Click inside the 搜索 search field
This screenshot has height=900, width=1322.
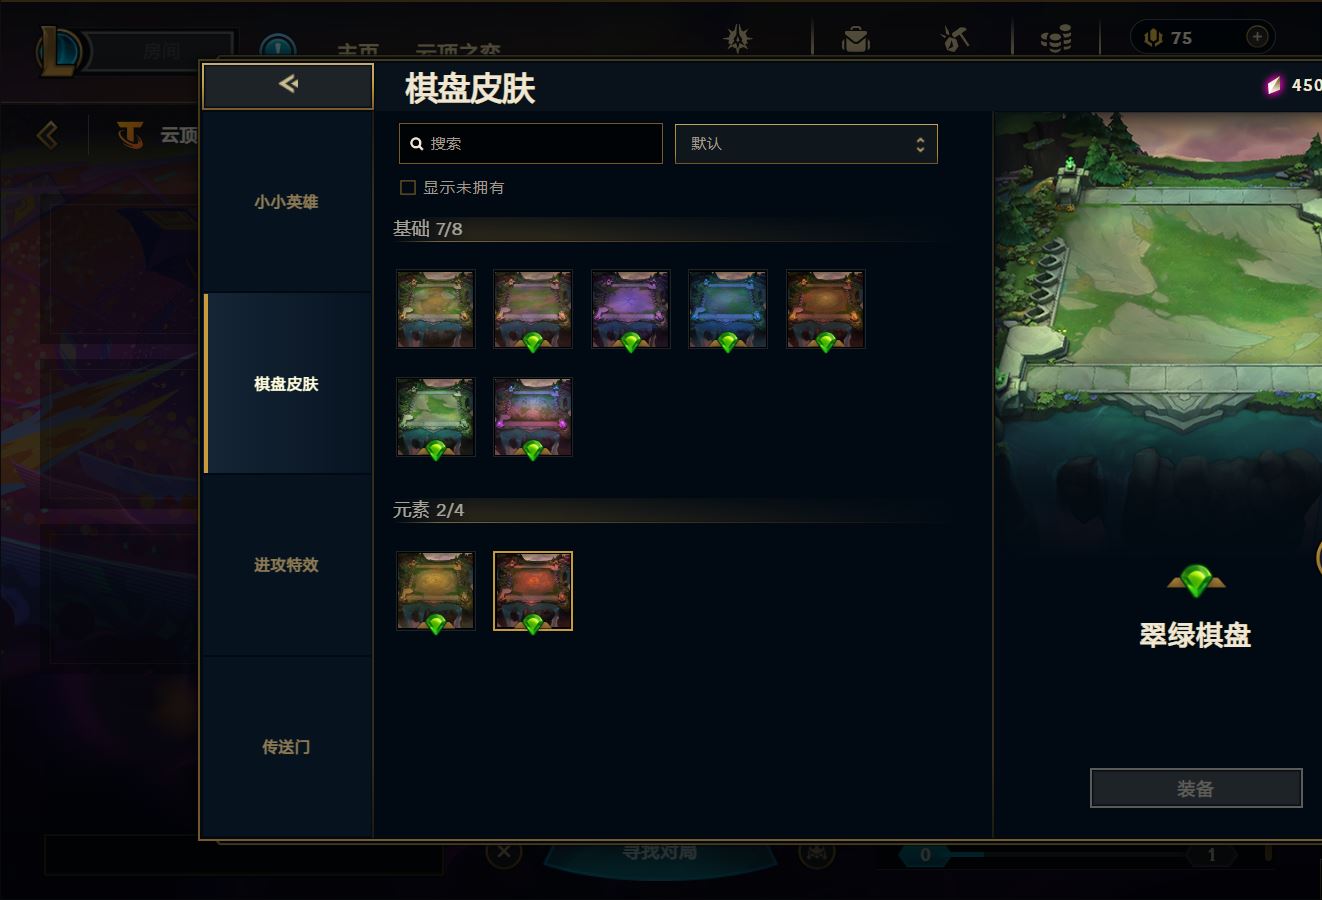pos(531,144)
